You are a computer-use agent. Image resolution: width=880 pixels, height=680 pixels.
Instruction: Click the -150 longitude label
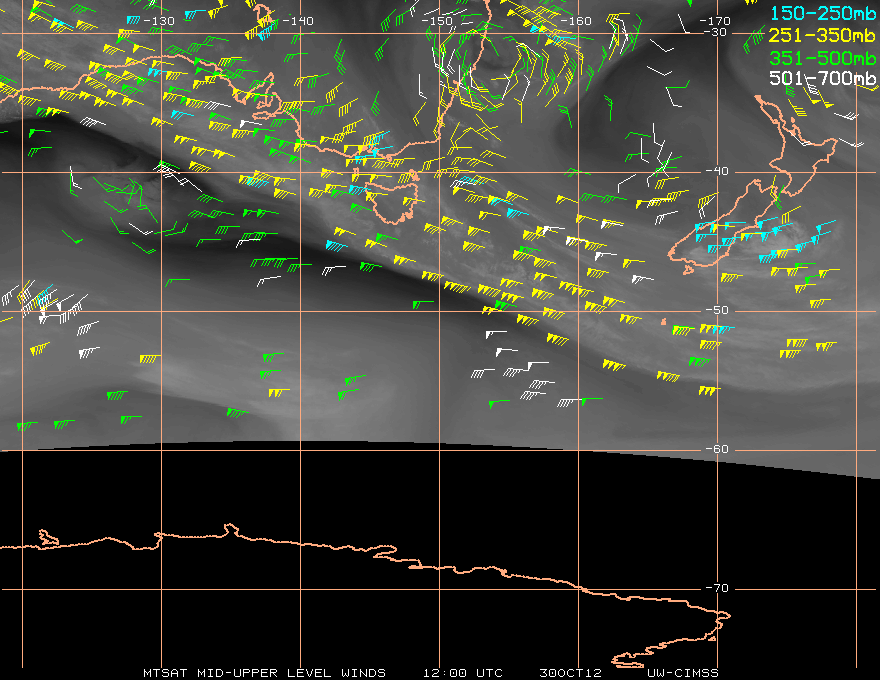coord(437,21)
